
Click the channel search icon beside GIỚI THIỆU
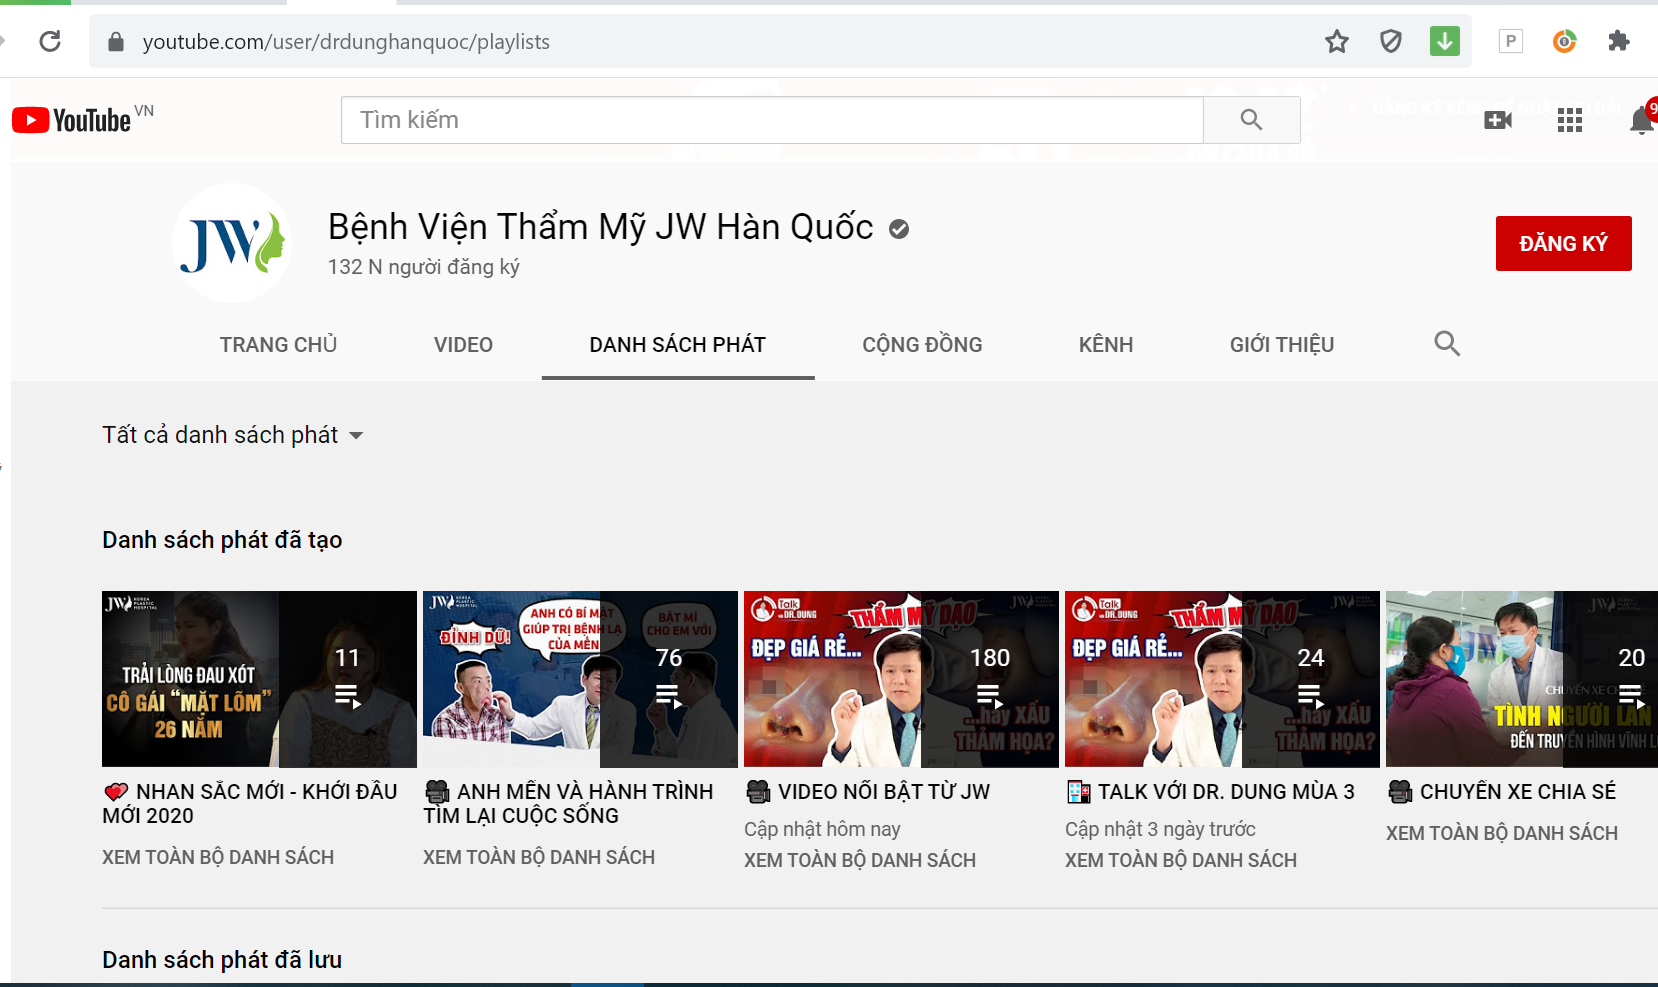(x=1447, y=344)
